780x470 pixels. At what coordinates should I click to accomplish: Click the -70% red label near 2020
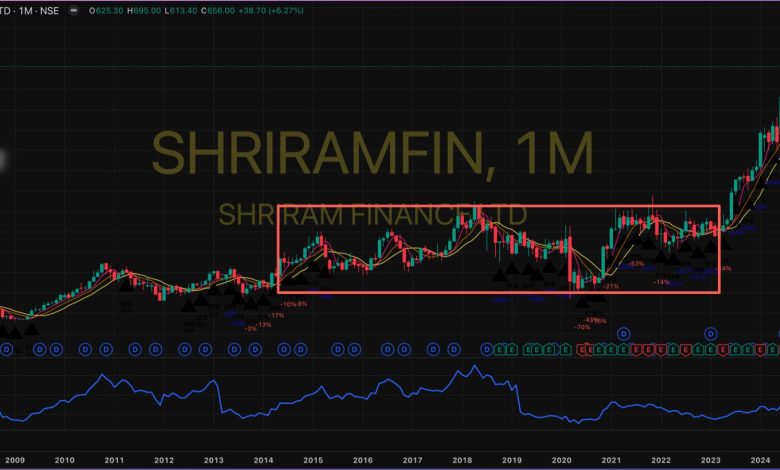coord(582,326)
